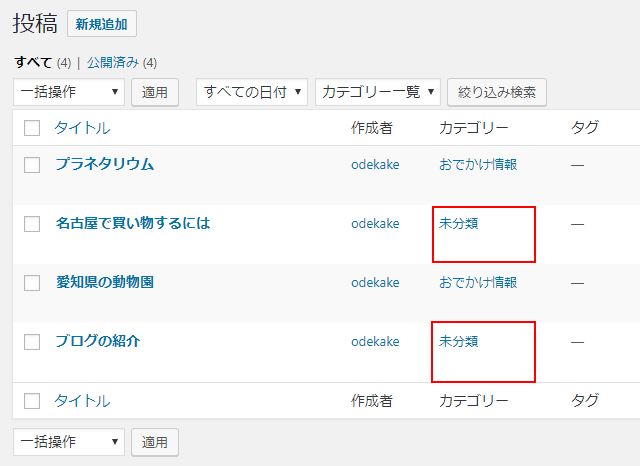
Task: Check the box for プラネタリウム post
Action: tap(32, 165)
